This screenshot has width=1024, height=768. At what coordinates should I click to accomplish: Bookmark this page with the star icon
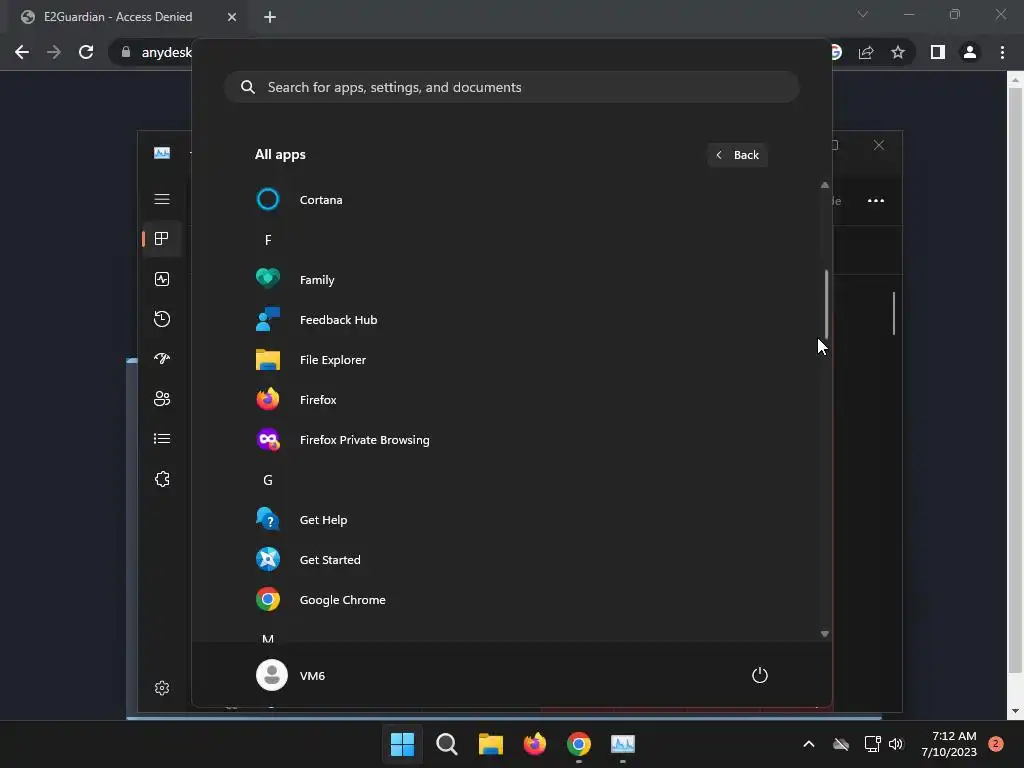pos(898,52)
